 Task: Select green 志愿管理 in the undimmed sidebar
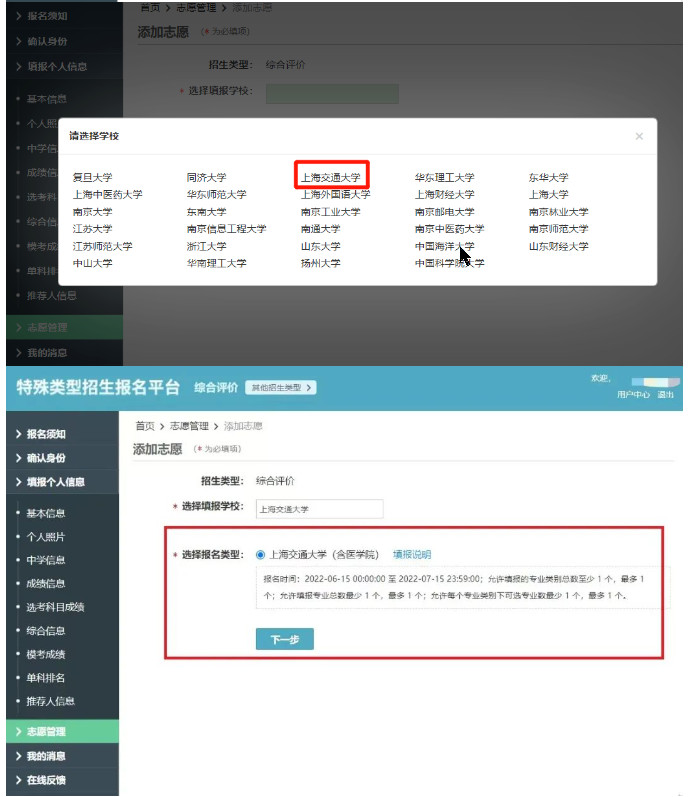click(62, 731)
